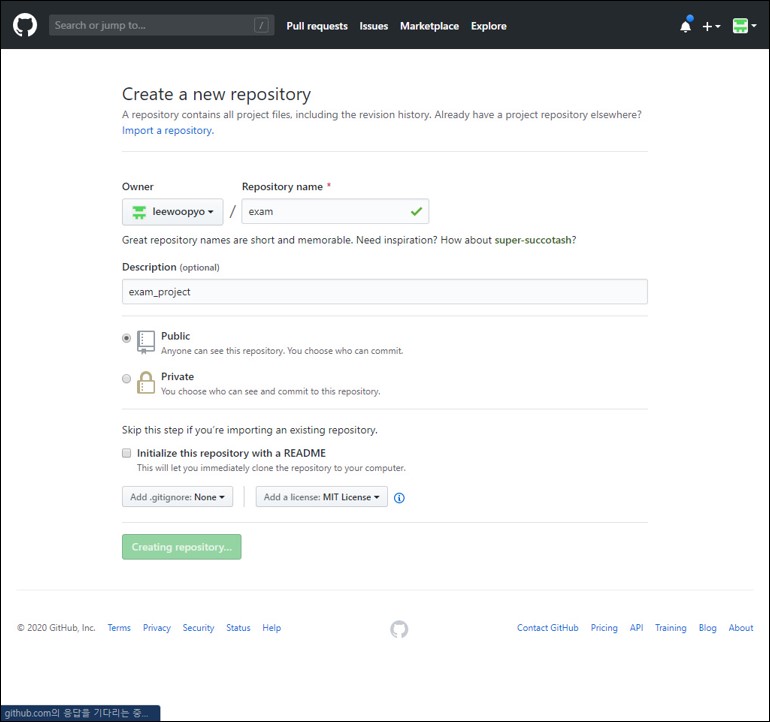
Task: Open Marketplace in navigation
Action: pyautogui.click(x=429, y=26)
